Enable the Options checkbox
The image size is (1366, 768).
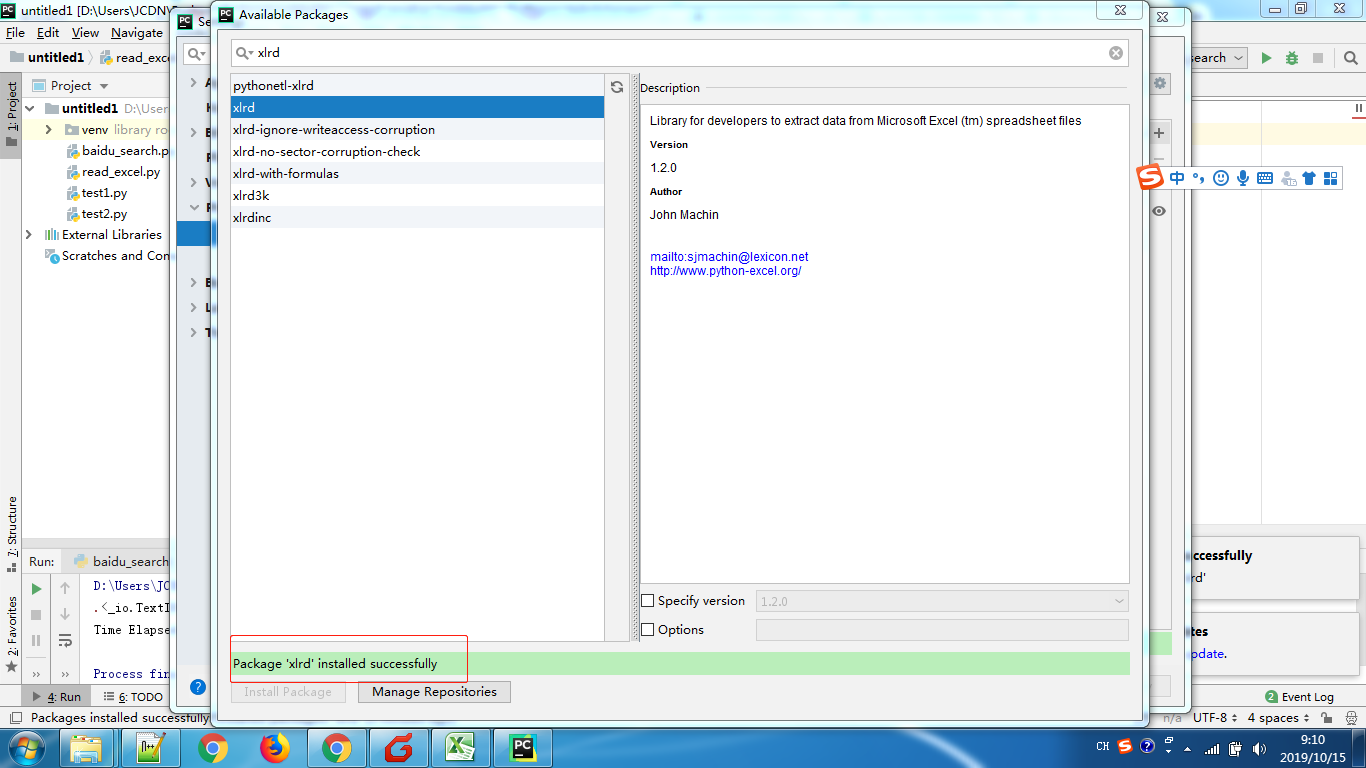pos(647,630)
